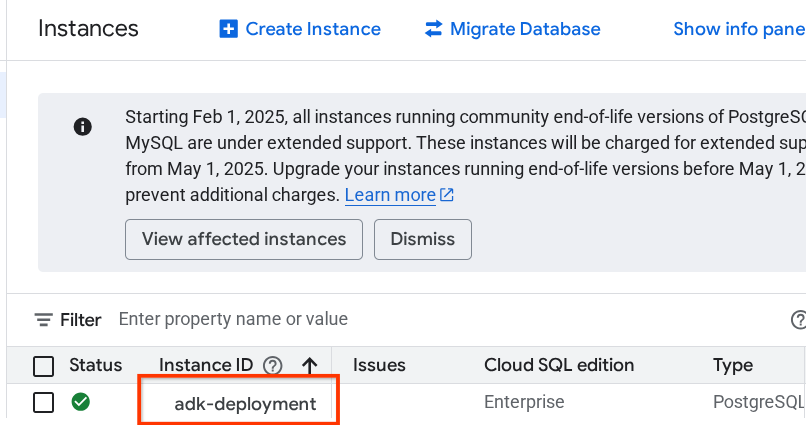Toggle the sort arrow on Instance ID column
The height and width of the screenshot is (425, 806).
[x=309, y=366]
